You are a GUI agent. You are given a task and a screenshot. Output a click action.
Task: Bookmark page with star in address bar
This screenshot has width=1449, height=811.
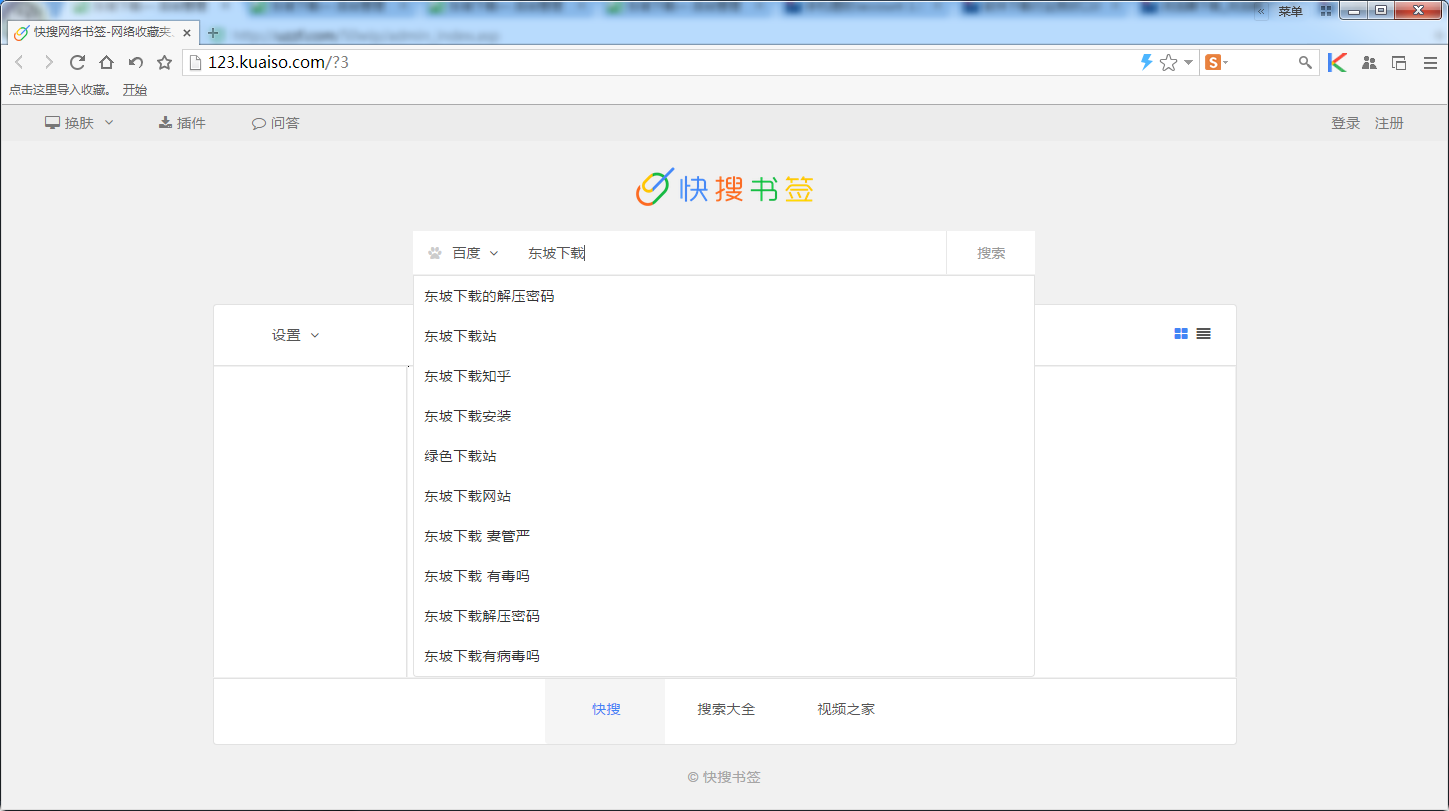pyautogui.click(x=1168, y=62)
